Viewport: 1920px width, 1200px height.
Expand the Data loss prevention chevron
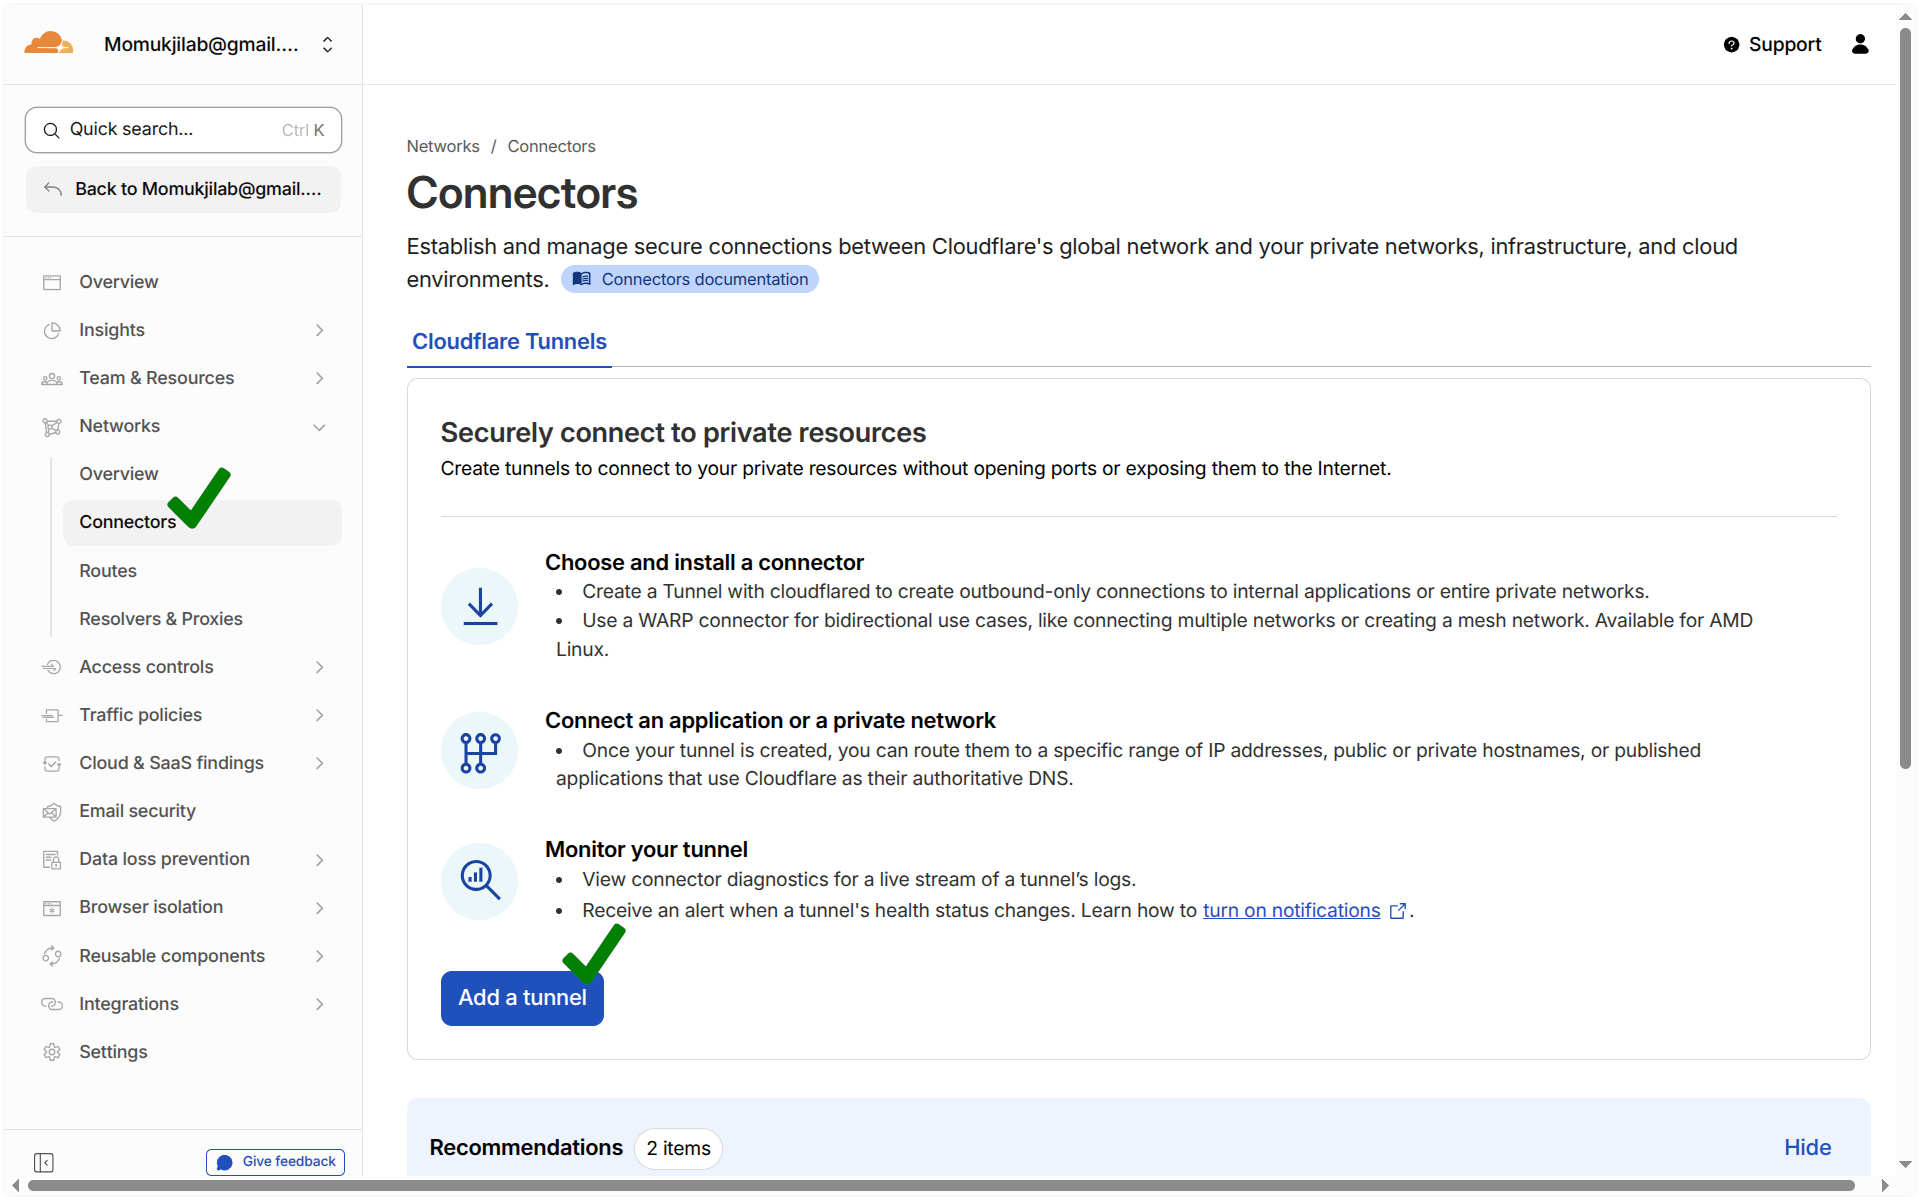319,860
